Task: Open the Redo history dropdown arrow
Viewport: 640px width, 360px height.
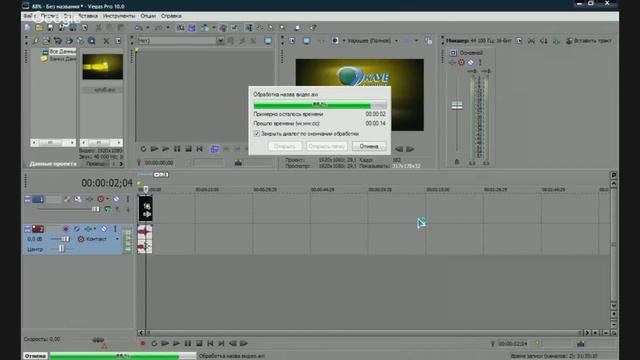Action: coord(168,28)
